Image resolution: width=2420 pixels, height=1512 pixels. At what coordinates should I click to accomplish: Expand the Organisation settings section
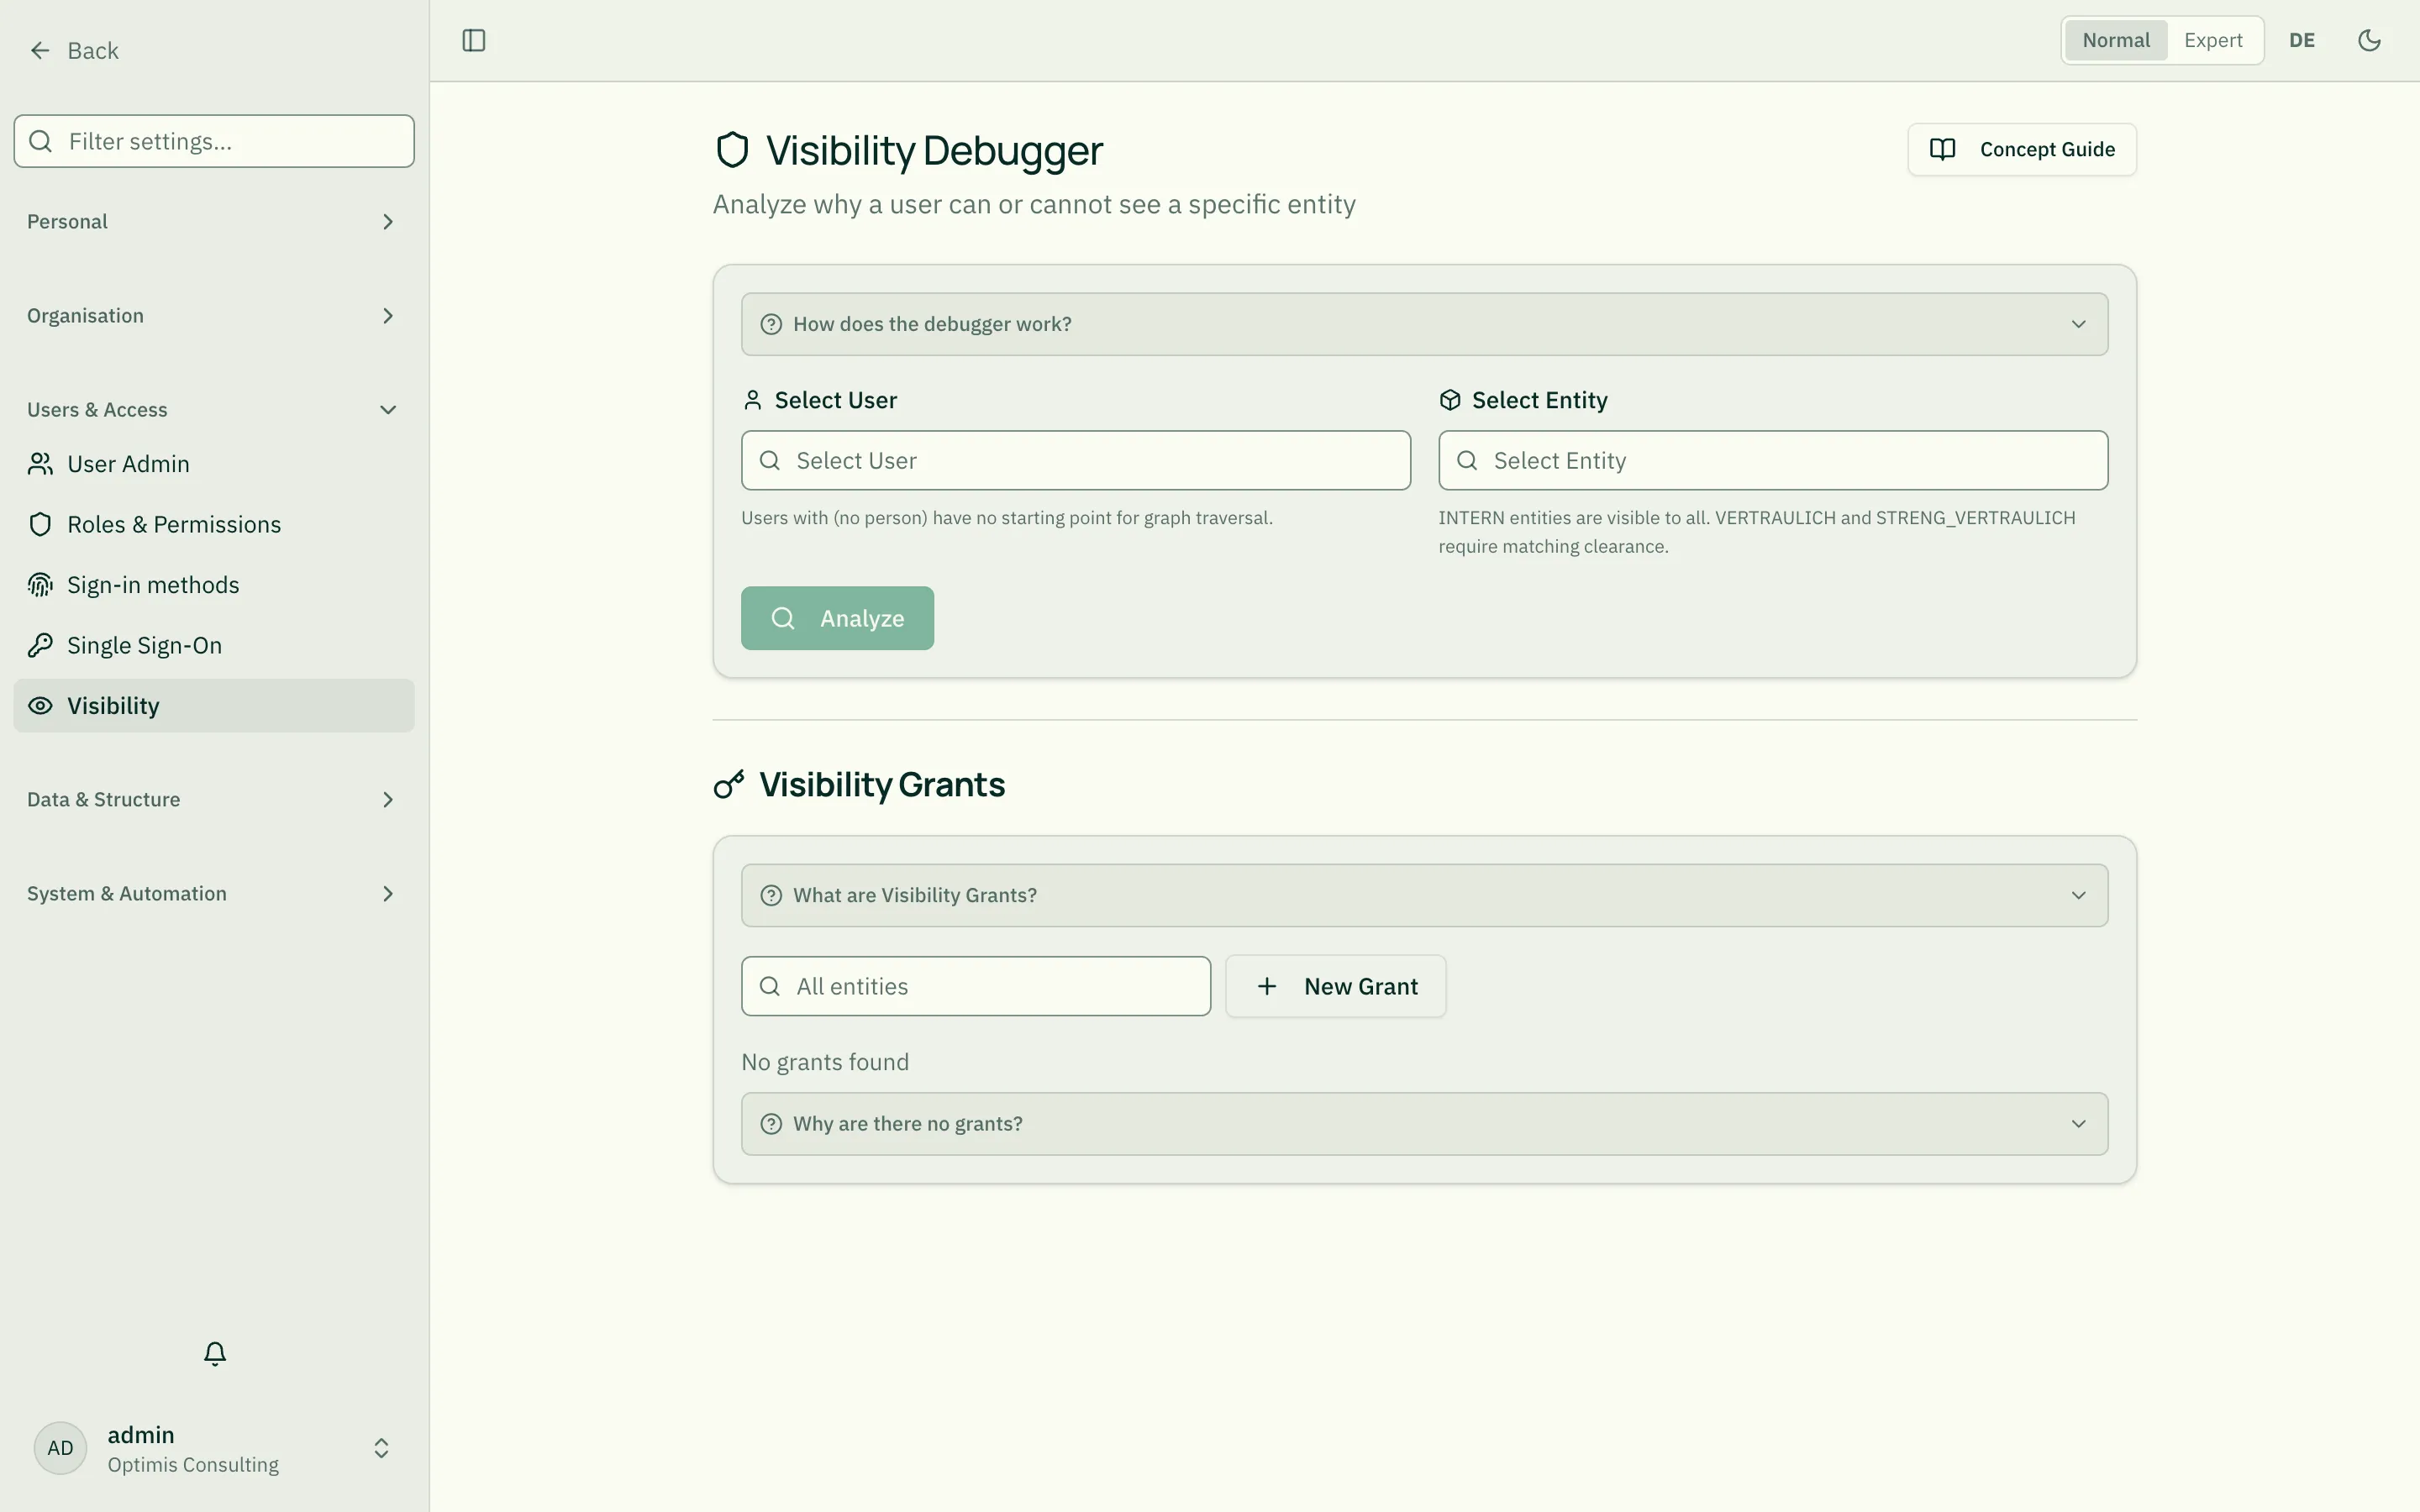pos(213,316)
